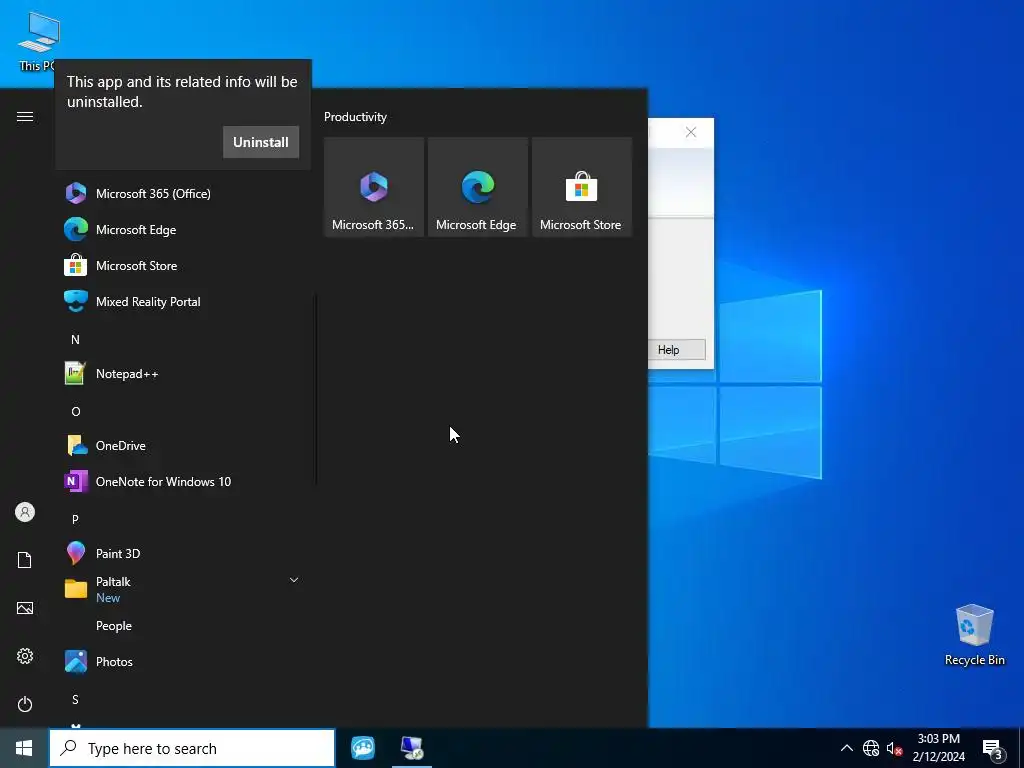Select the This PC desktop icon

pyautogui.click(x=38, y=40)
